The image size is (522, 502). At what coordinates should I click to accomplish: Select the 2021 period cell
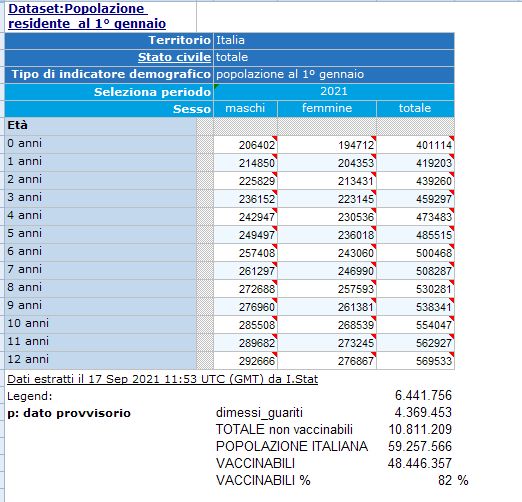334,91
